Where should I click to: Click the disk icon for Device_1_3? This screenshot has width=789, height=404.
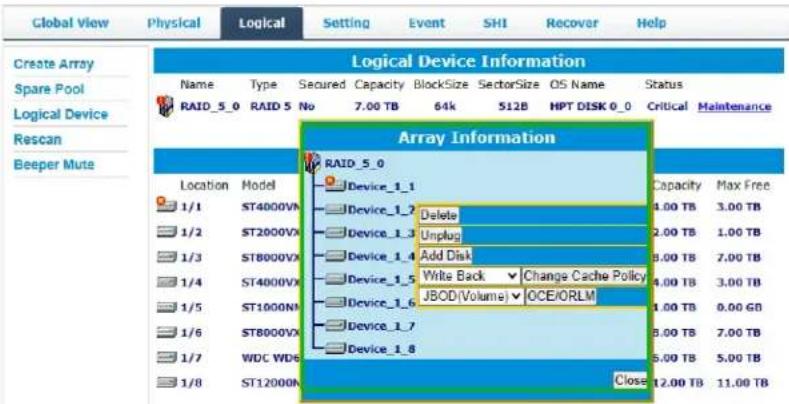(x=335, y=232)
